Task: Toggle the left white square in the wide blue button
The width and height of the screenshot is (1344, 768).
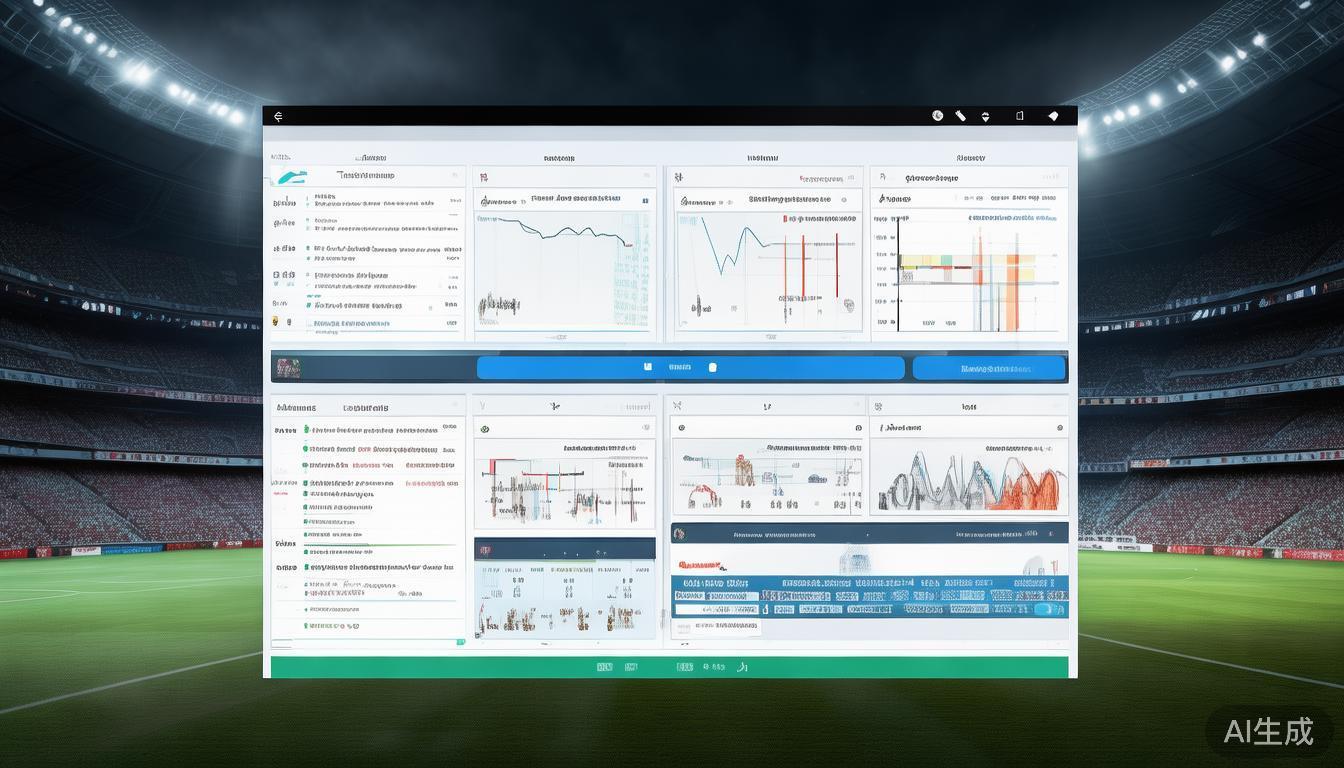Action: point(648,367)
